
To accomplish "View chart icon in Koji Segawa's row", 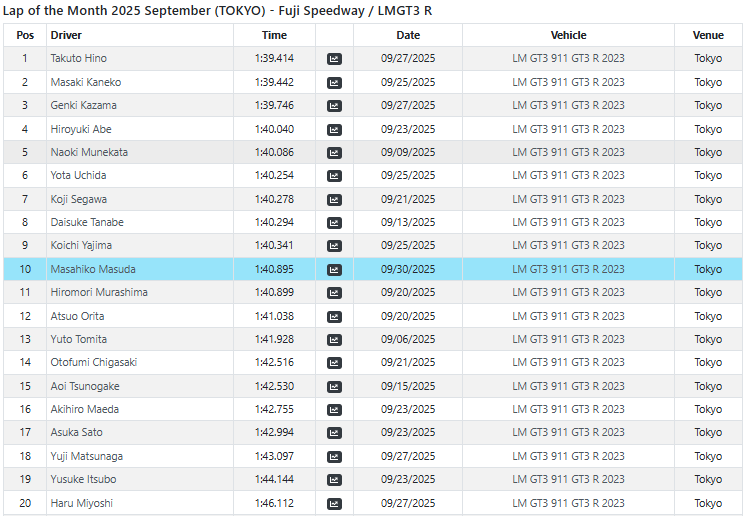I will (x=334, y=199).
